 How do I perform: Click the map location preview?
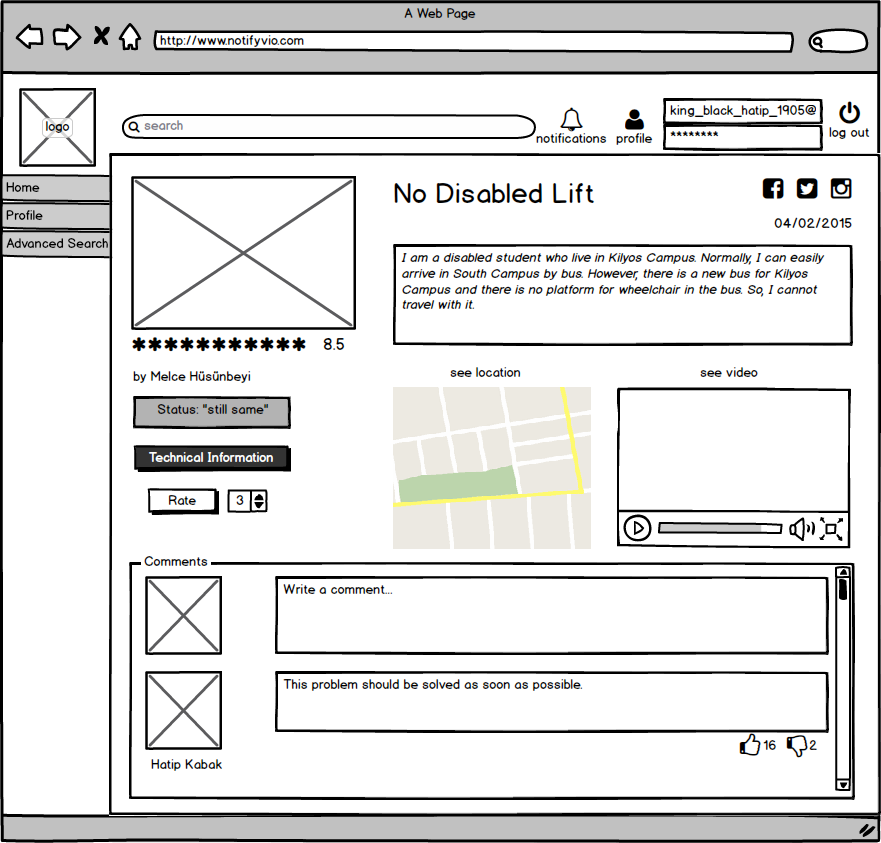coord(492,468)
